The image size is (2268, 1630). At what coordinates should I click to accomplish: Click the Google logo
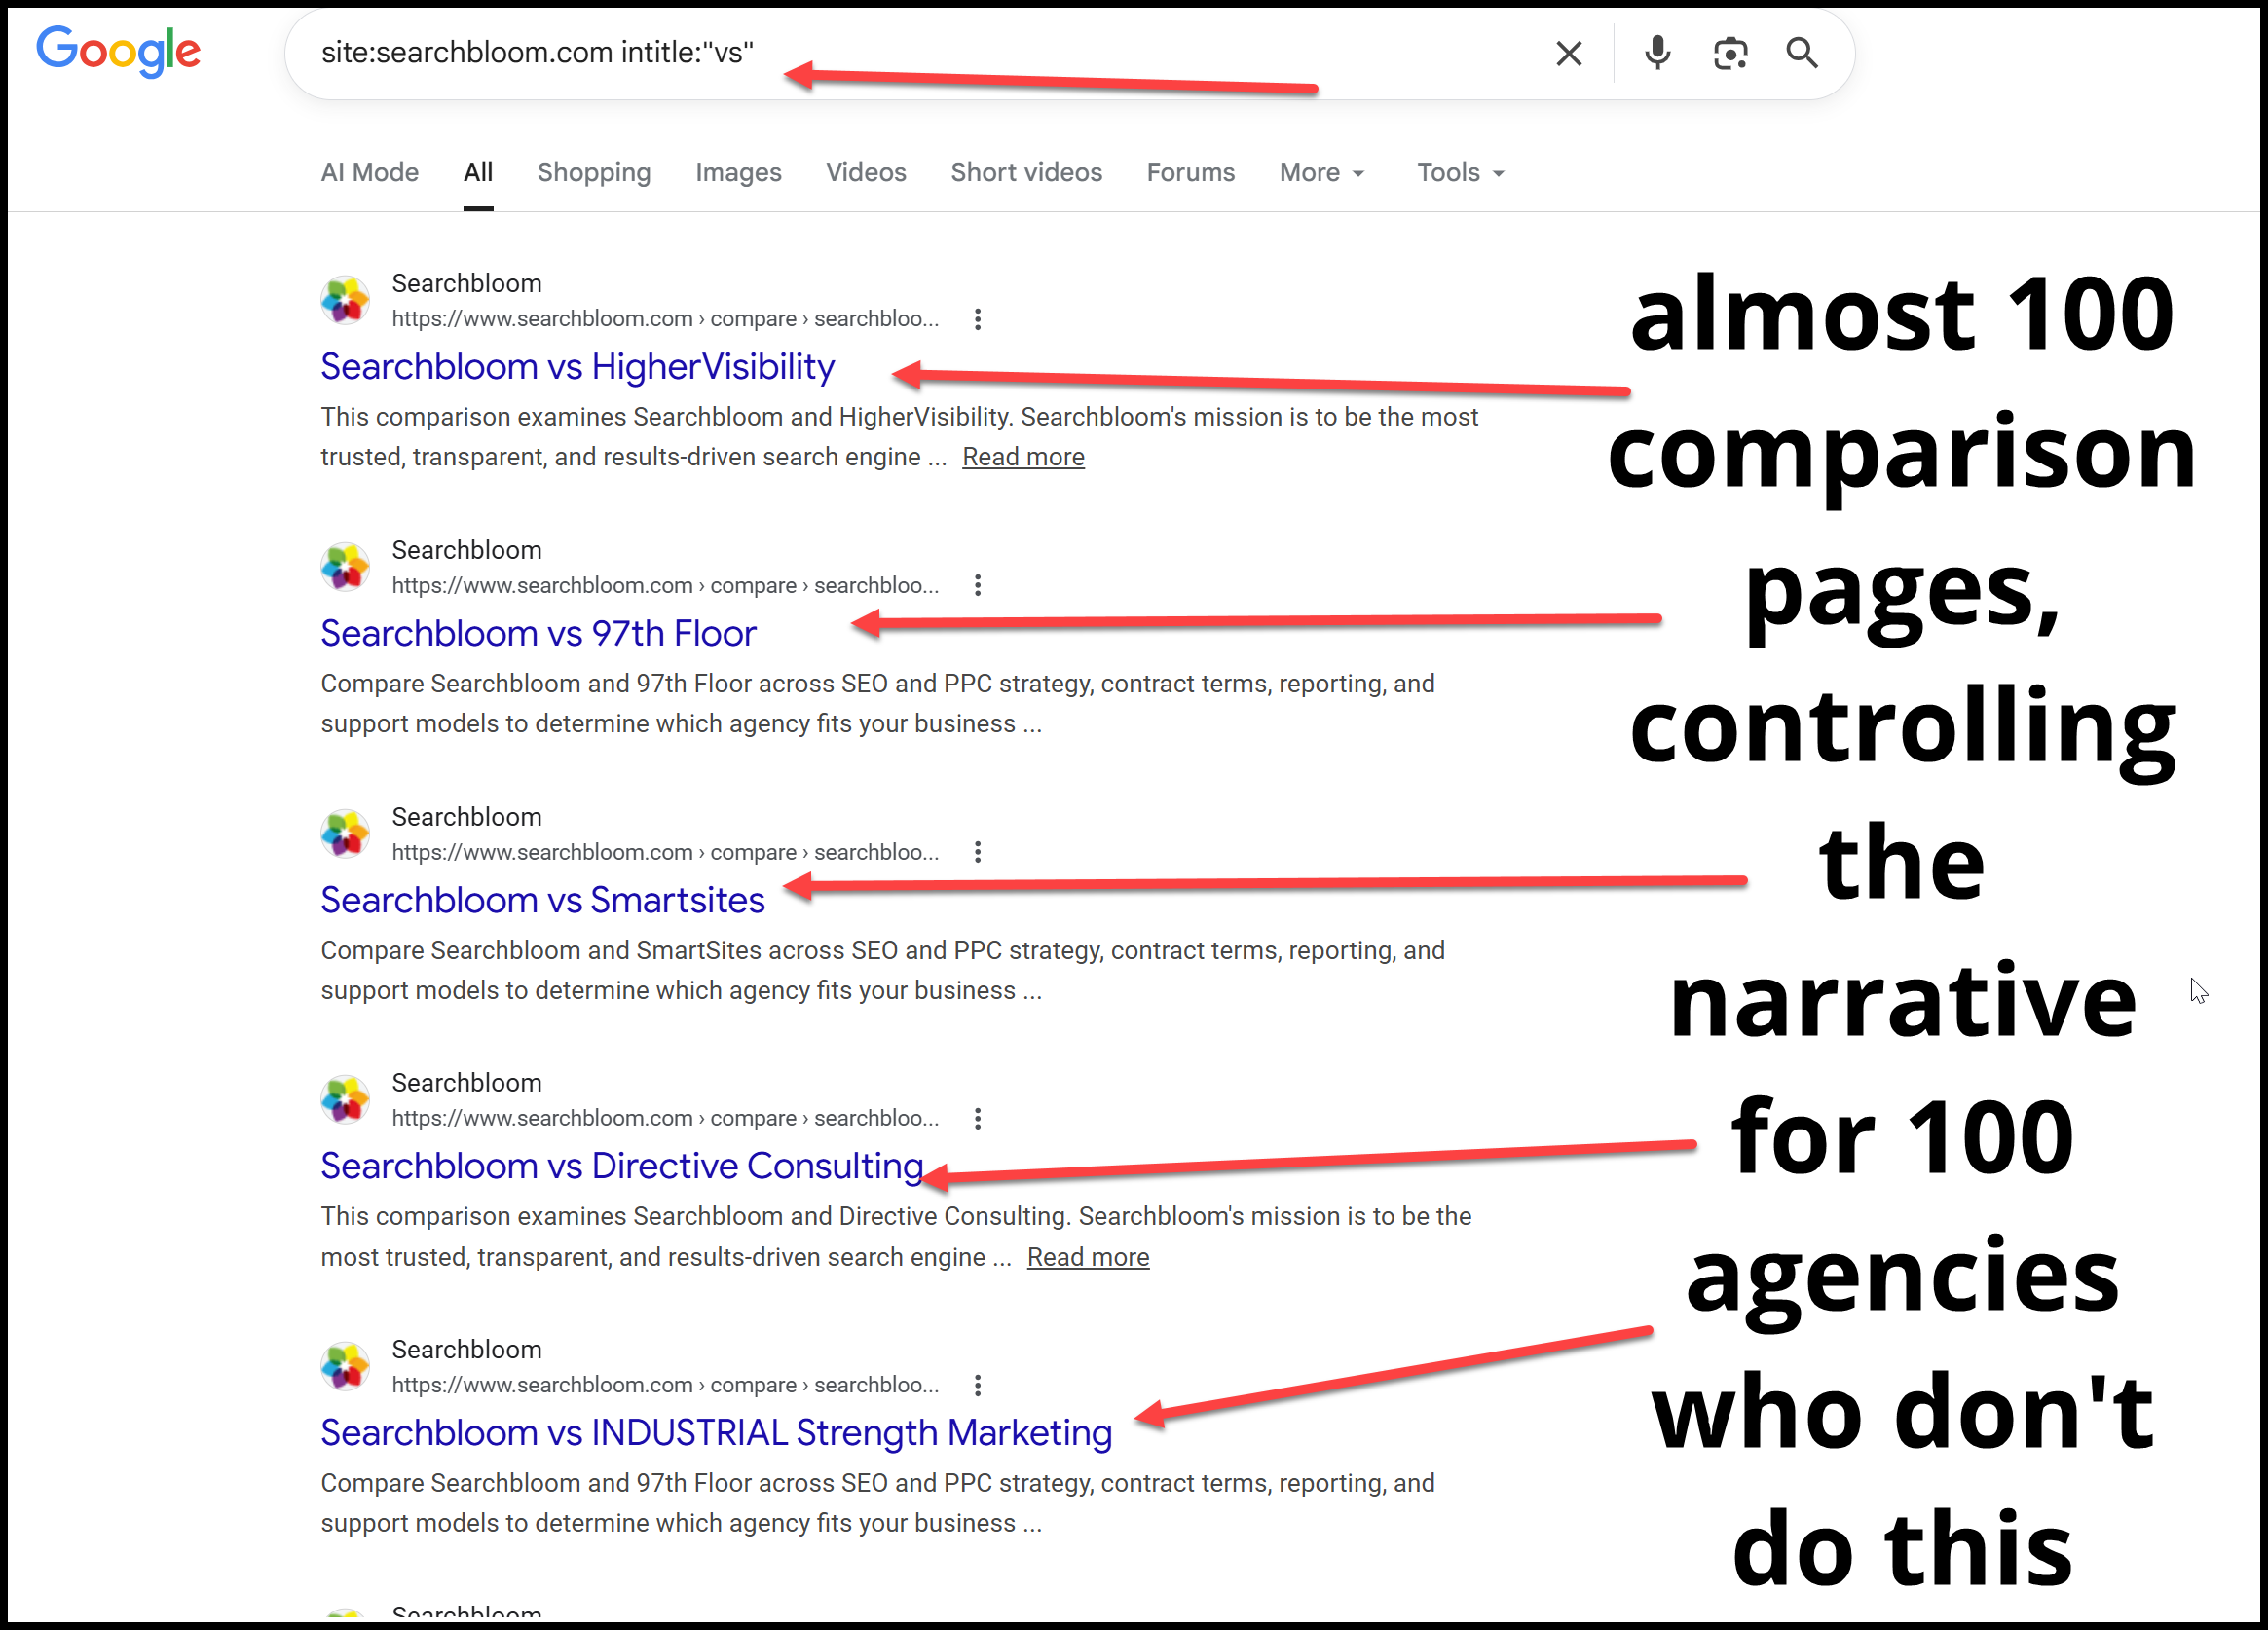[x=118, y=51]
